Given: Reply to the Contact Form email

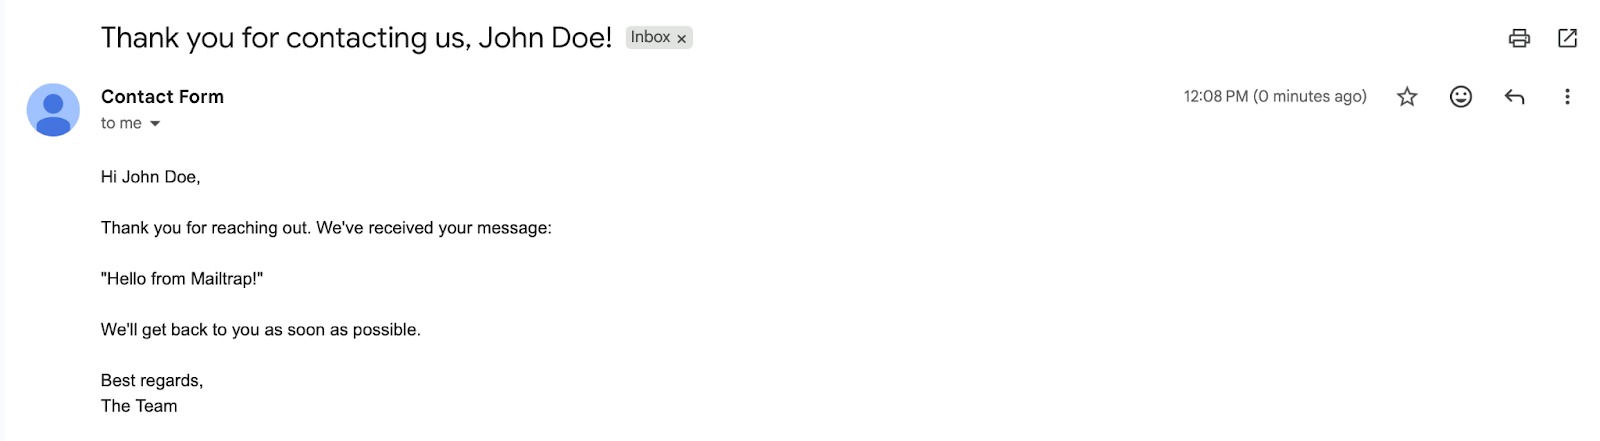Looking at the screenshot, I should [x=1514, y=96].
